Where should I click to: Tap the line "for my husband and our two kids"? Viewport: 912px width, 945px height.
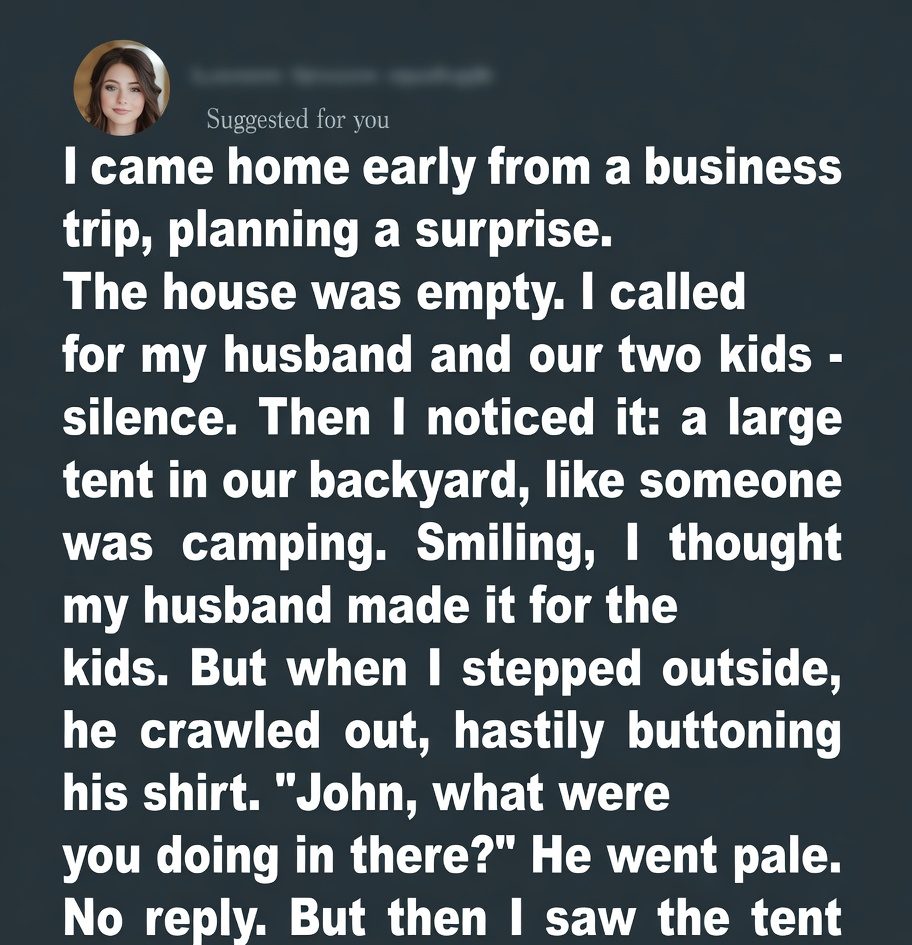[438, 355]
